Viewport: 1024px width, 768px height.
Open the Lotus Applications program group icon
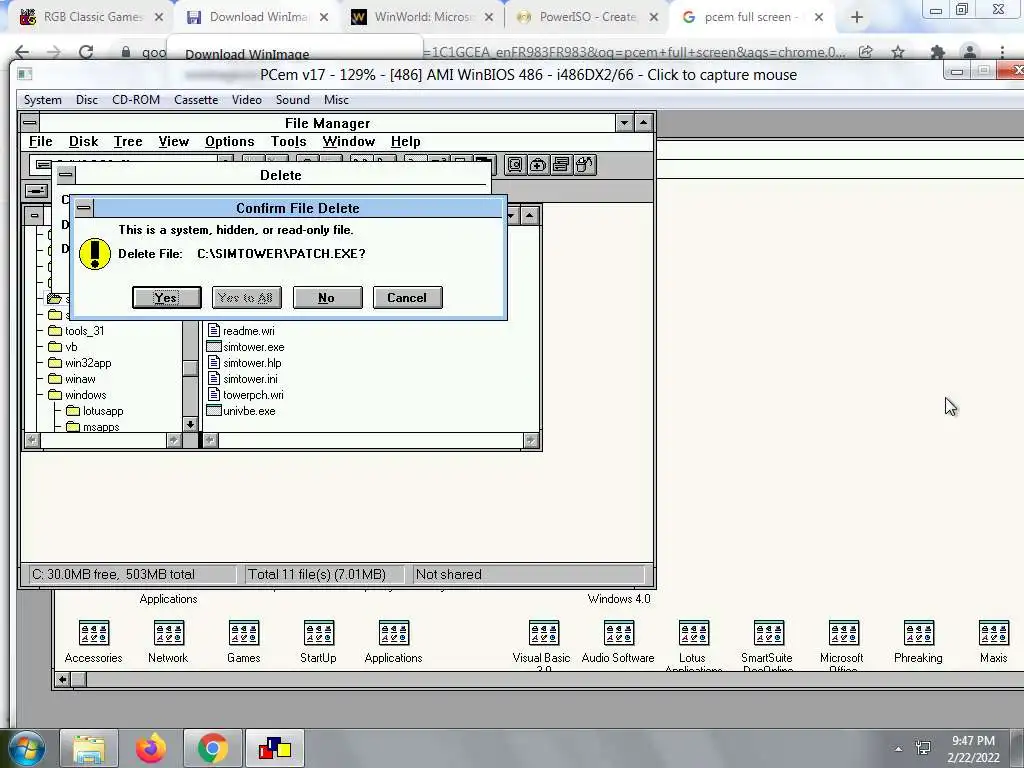pos(694,645)
